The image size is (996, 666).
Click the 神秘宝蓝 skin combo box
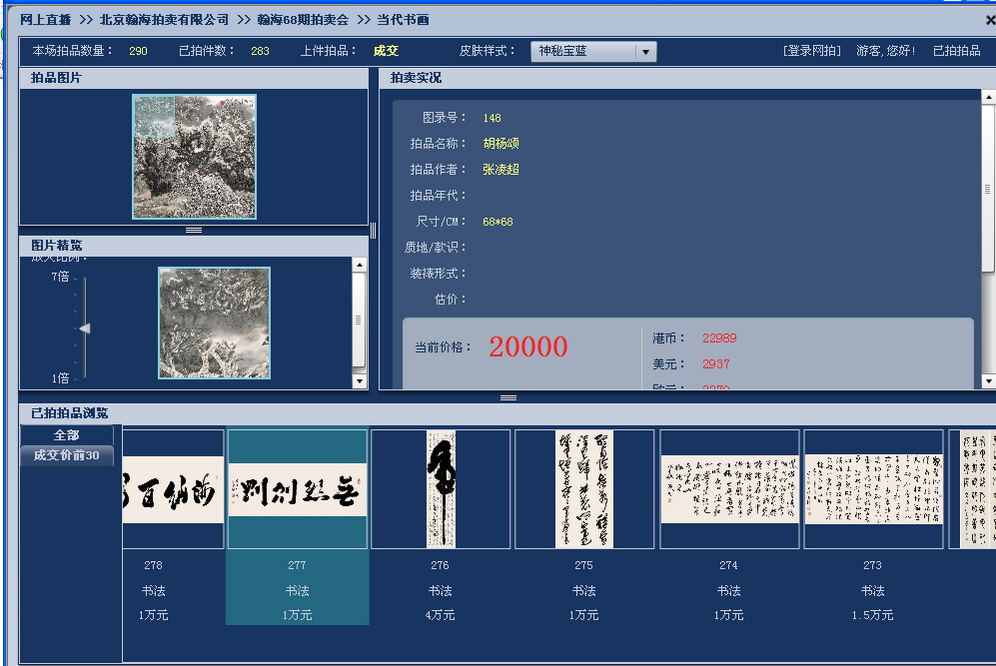click(593, 51)
